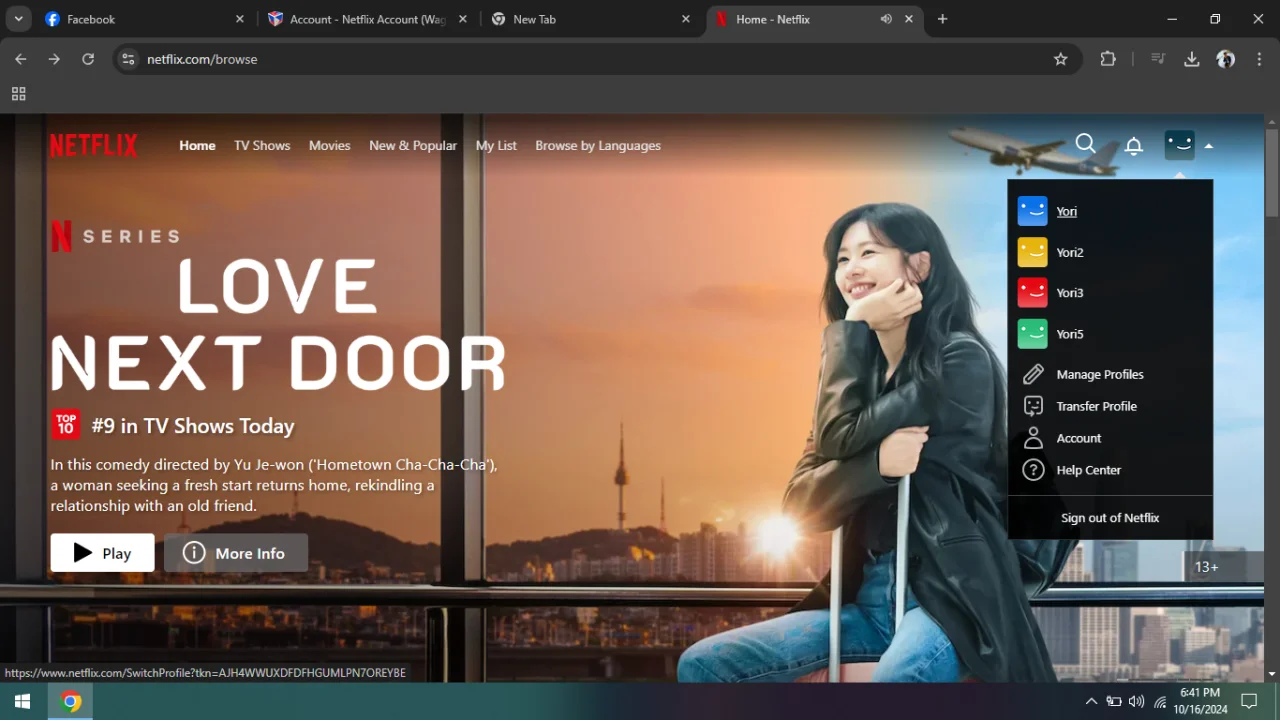Click the Netflix logo
The image size is (1280, 720).
click(94, 146)
